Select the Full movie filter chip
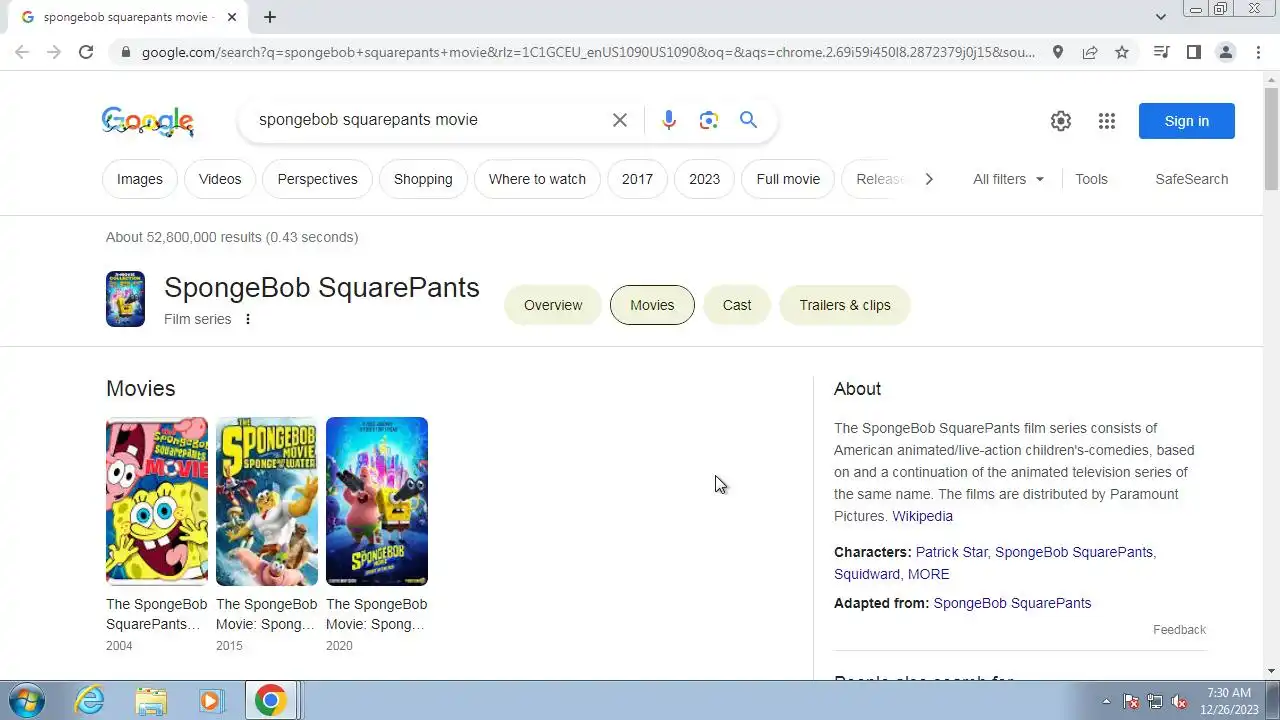This screenshot has height=720, width=1280. [788, 179]
